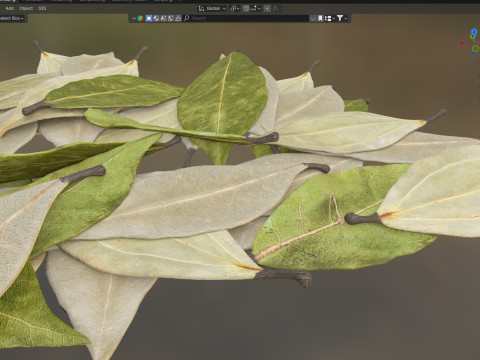480x360 pixels.
Task: Click the green axis circle on the navigation gizmo
Action: tap(475, 49)
